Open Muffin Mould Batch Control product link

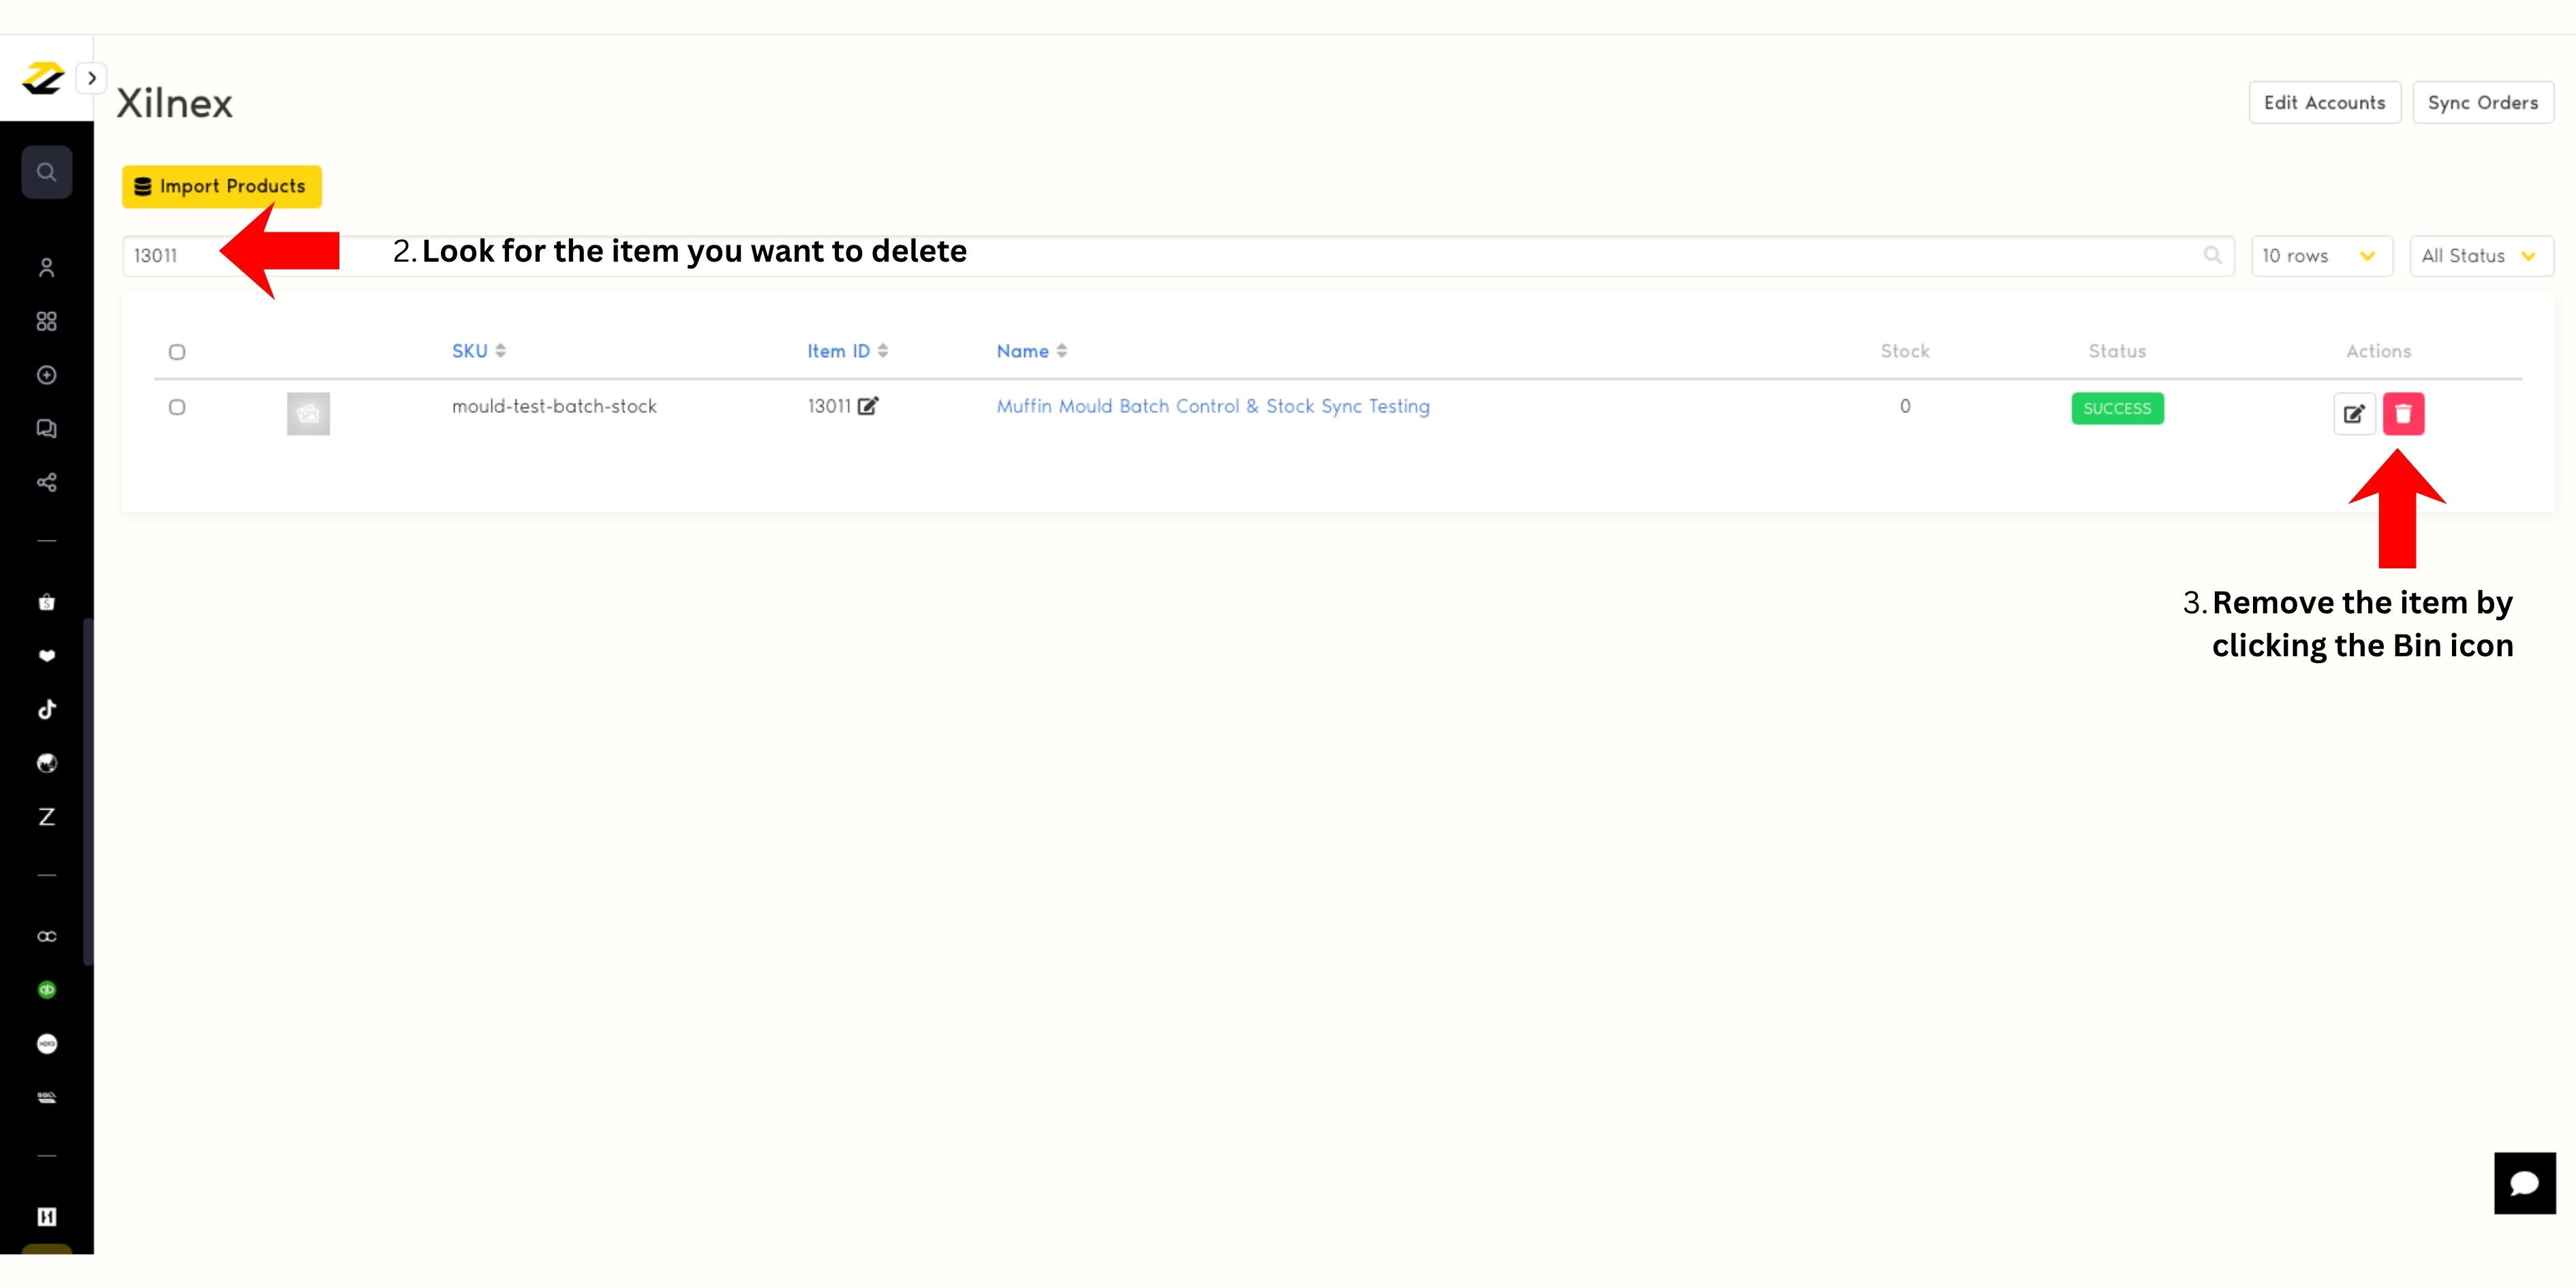[1212, 406]
